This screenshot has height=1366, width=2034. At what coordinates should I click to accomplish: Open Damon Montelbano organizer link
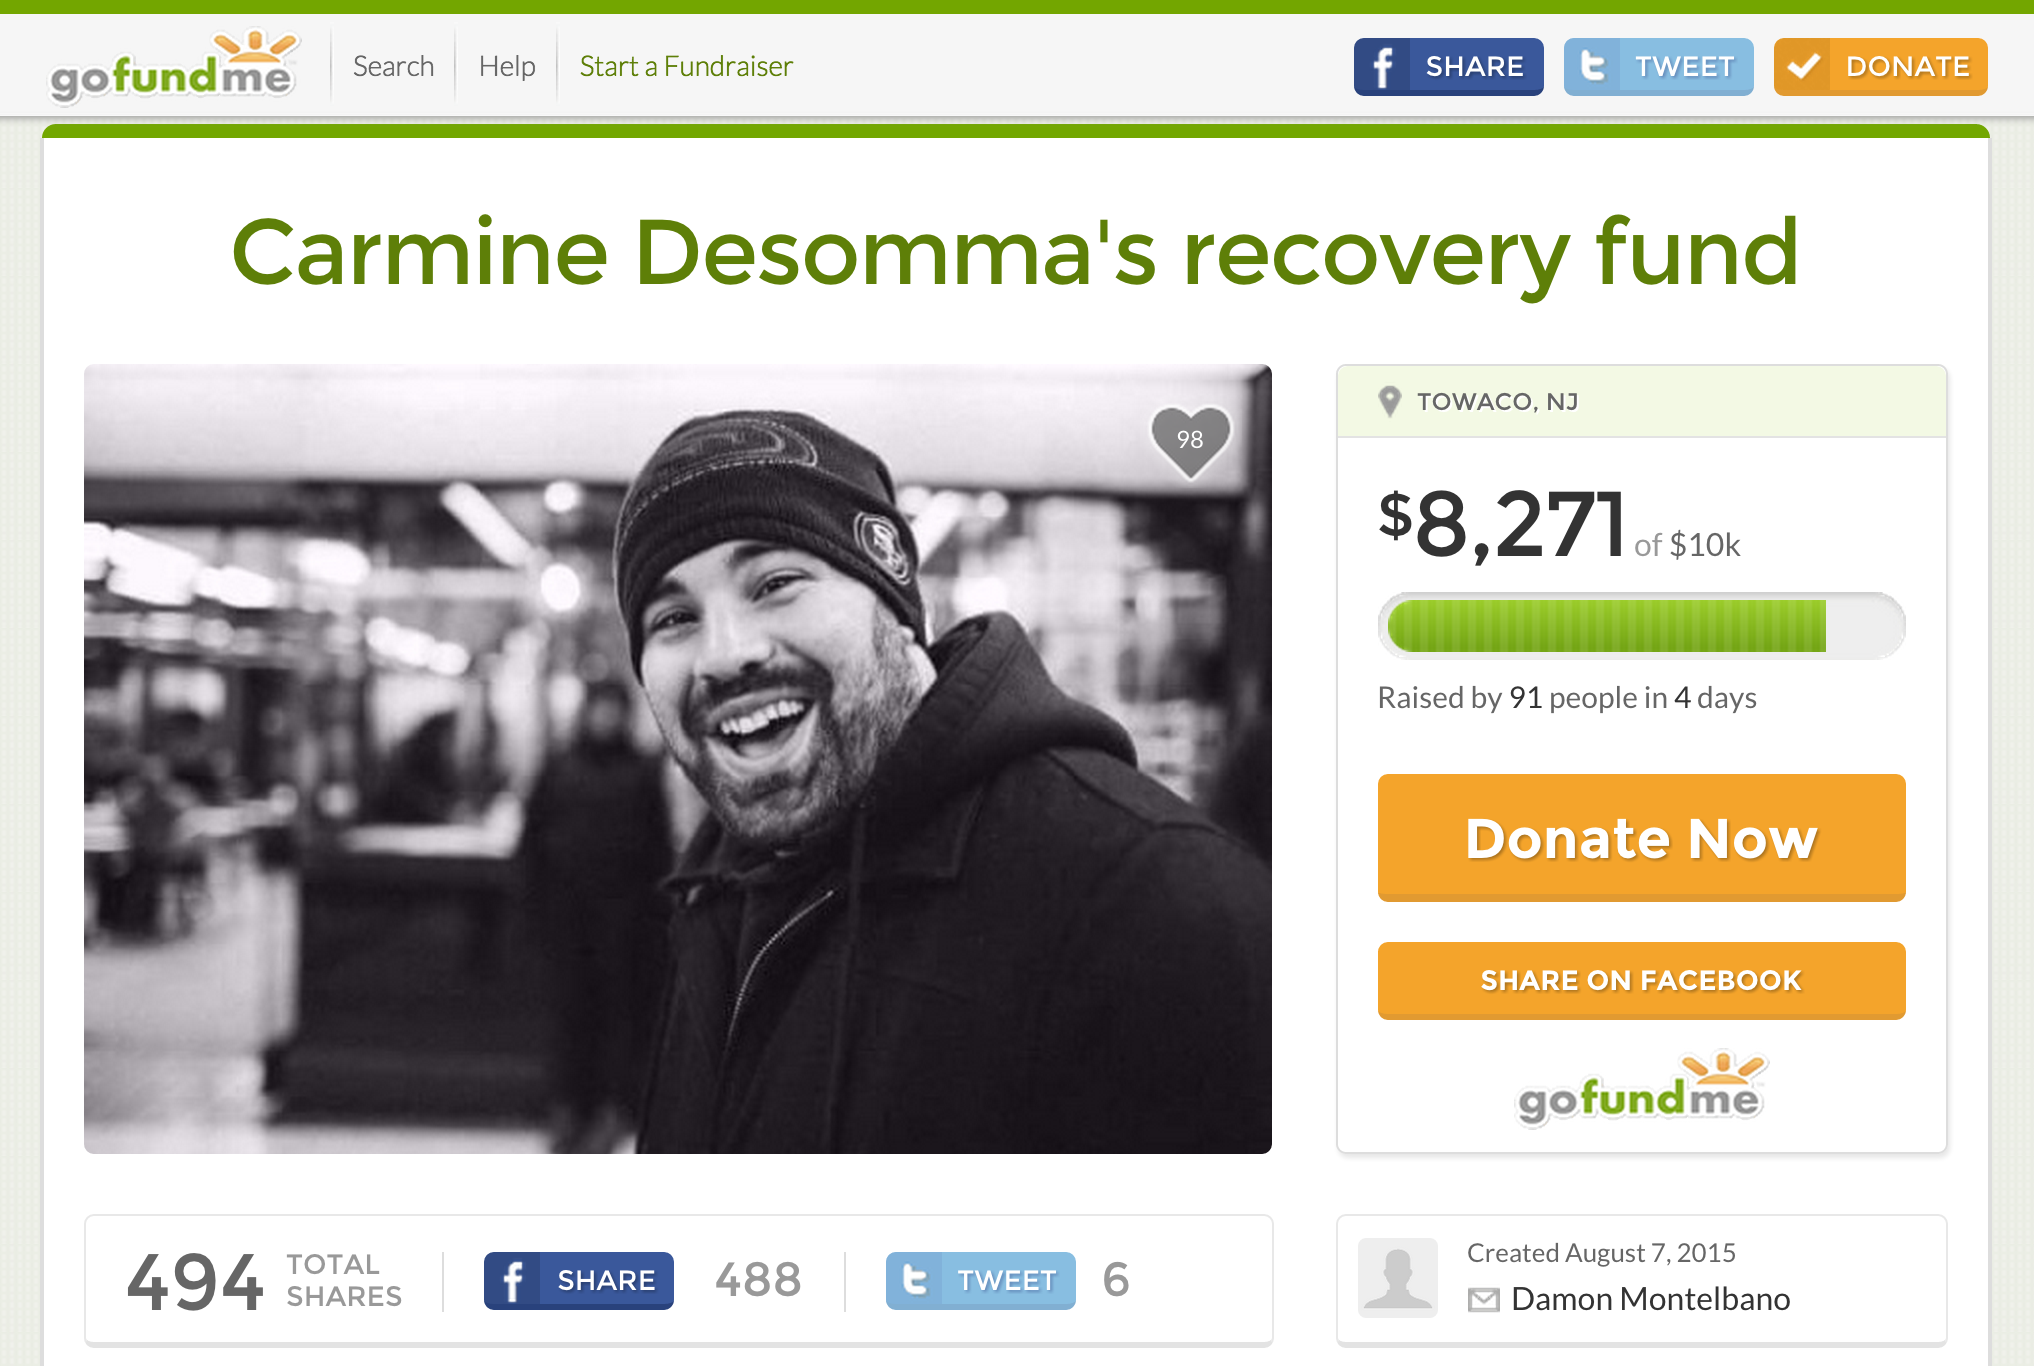(x=1650, y=1299)
